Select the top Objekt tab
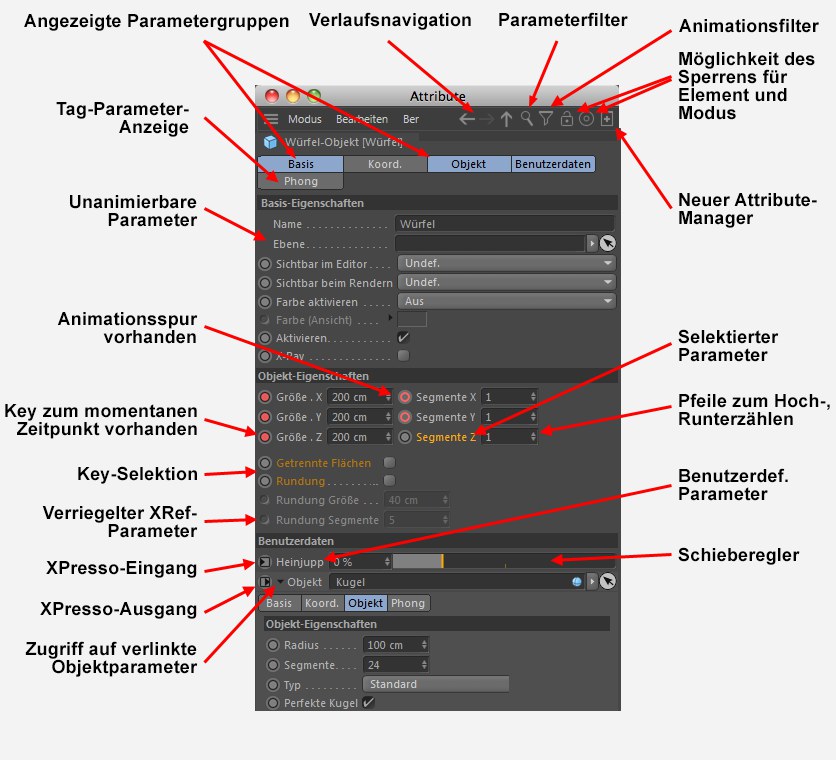Image resolution: width=836 pixels, height=760 pixels. [x=469, y=164]
